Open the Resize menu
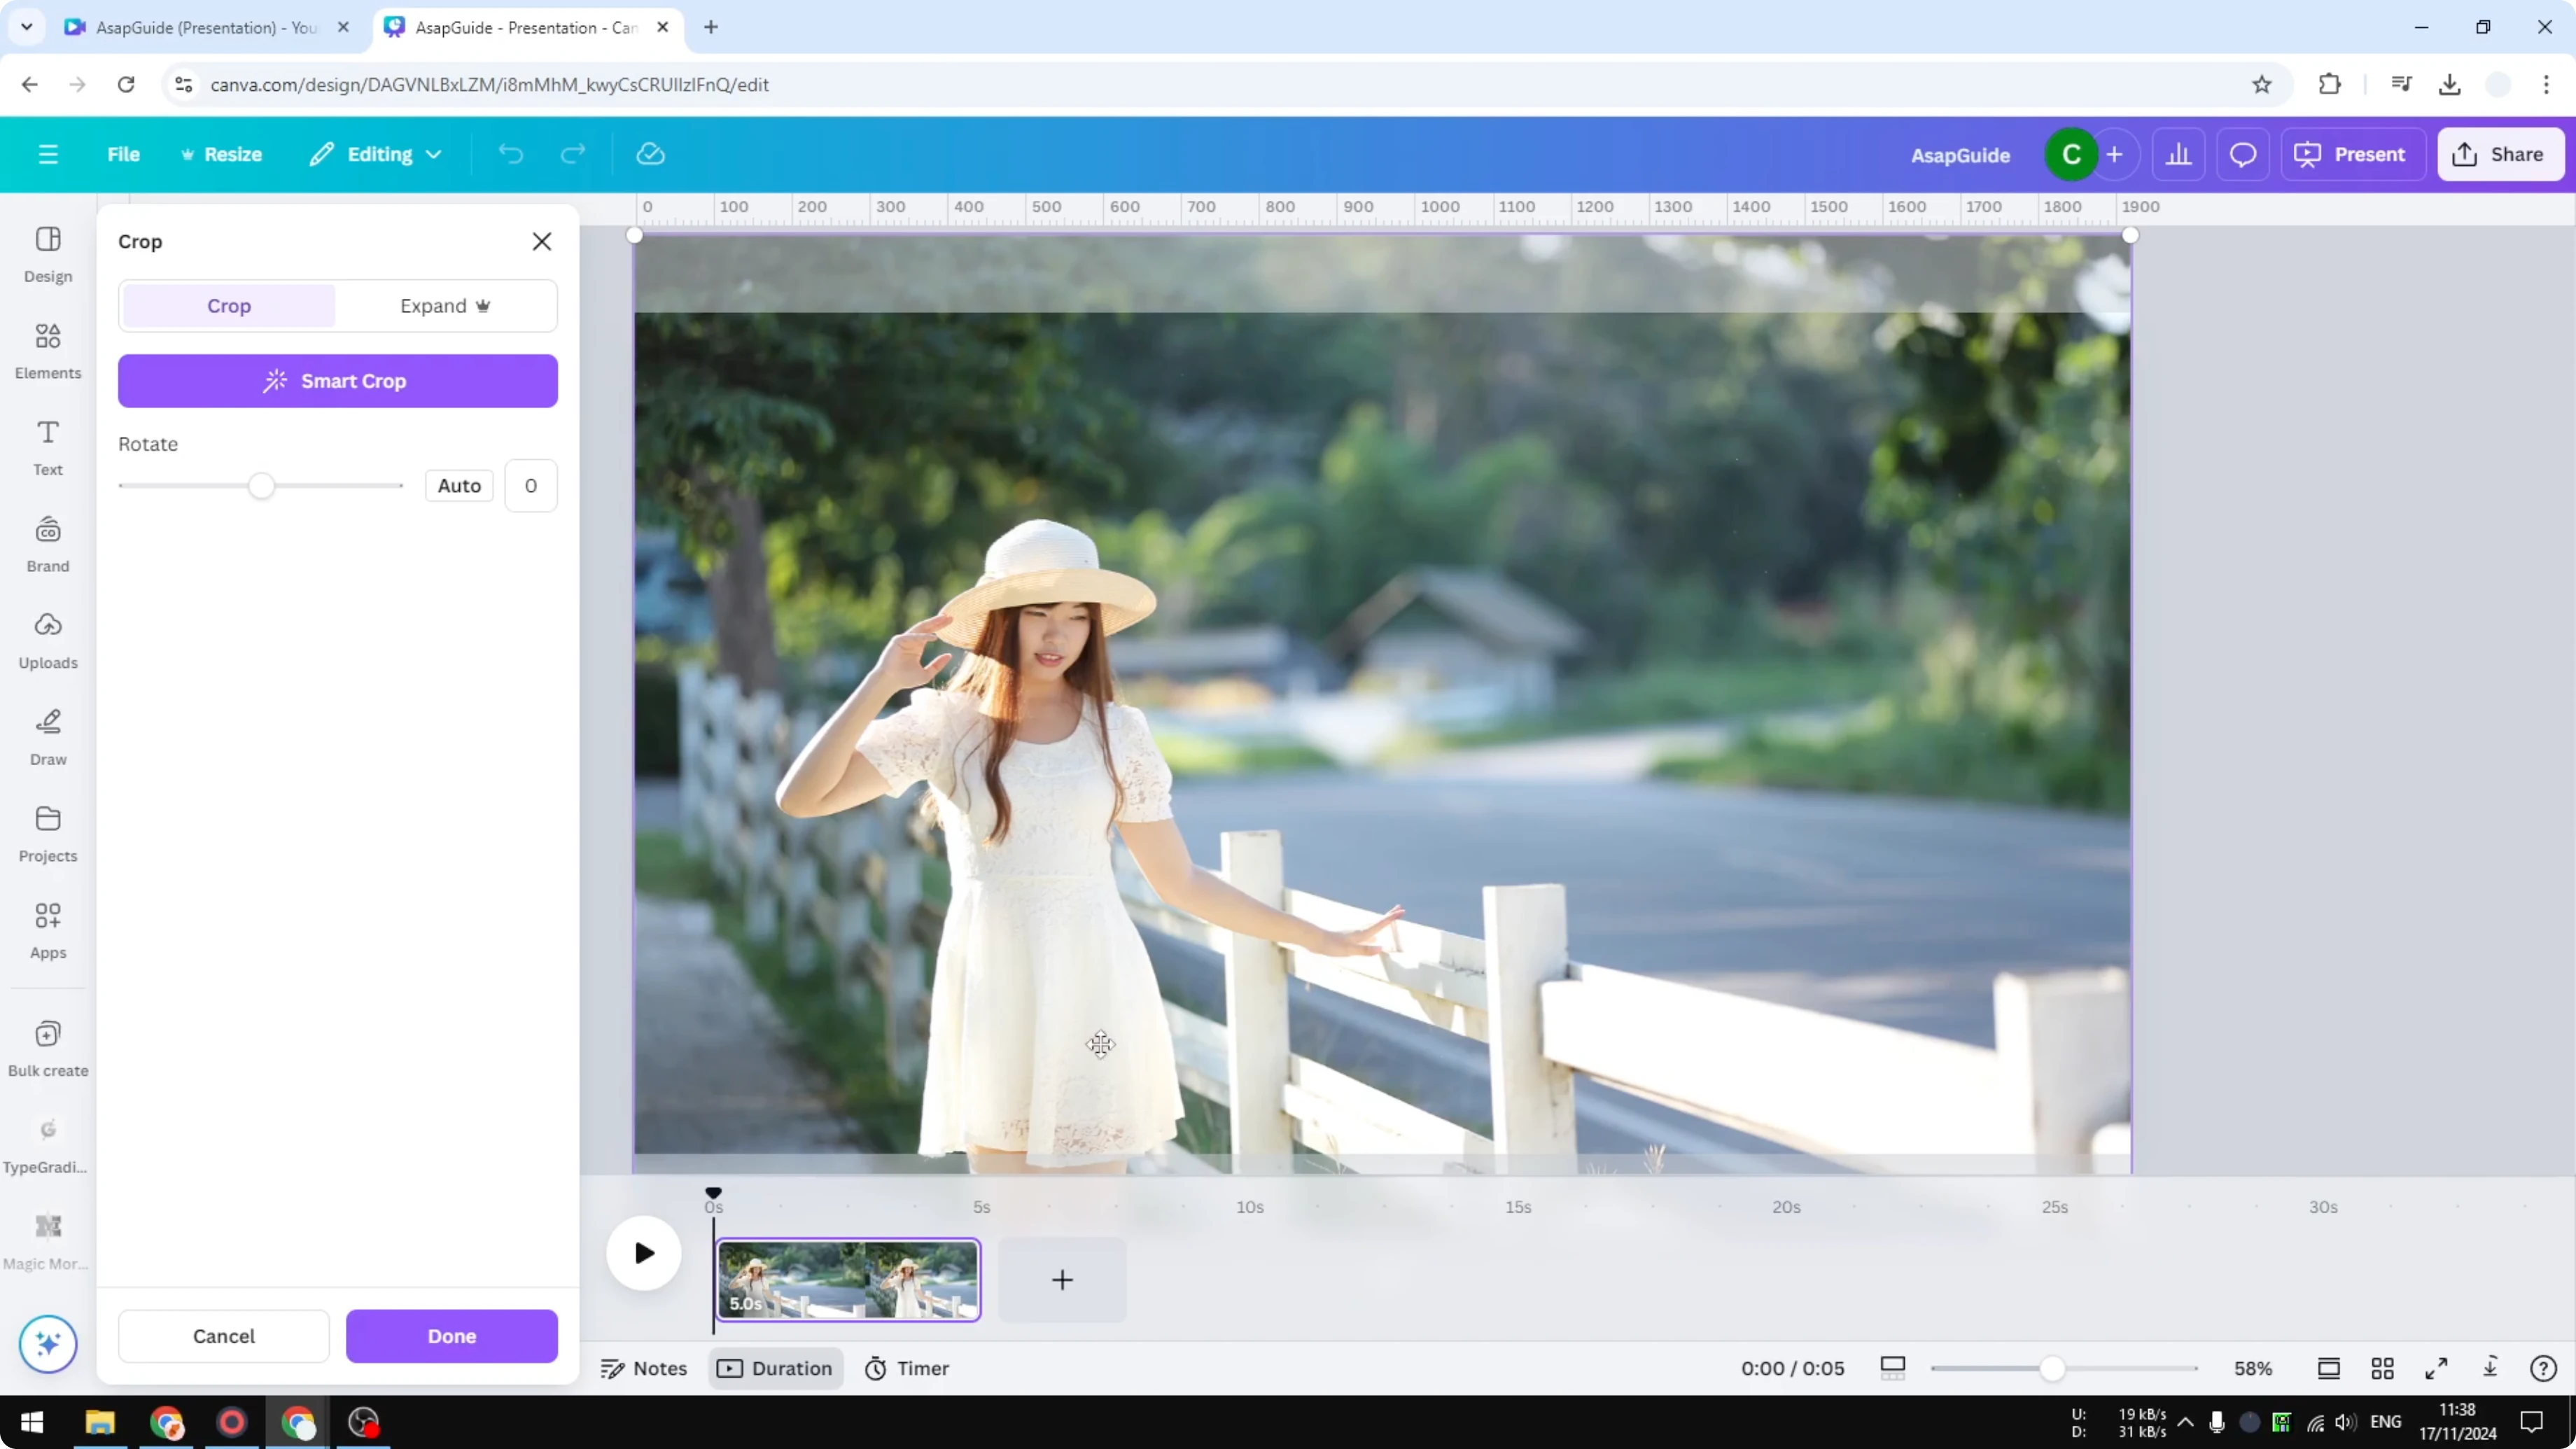This screenshot has height=1449, width=2576. [222, 153]
